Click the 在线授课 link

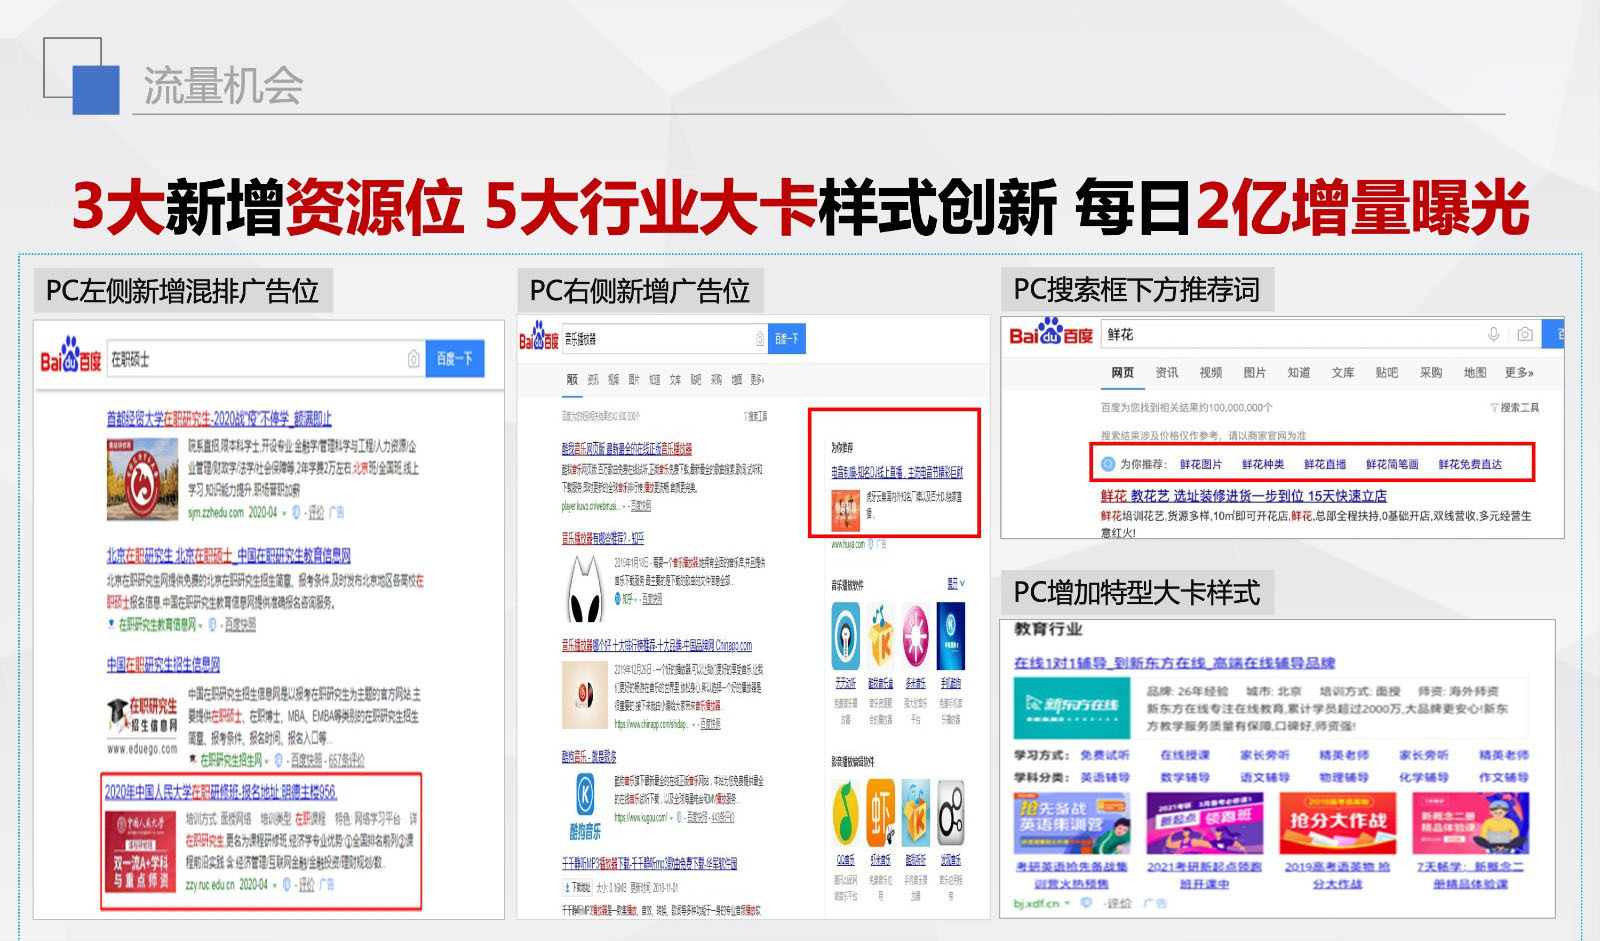pos(1185,755)
